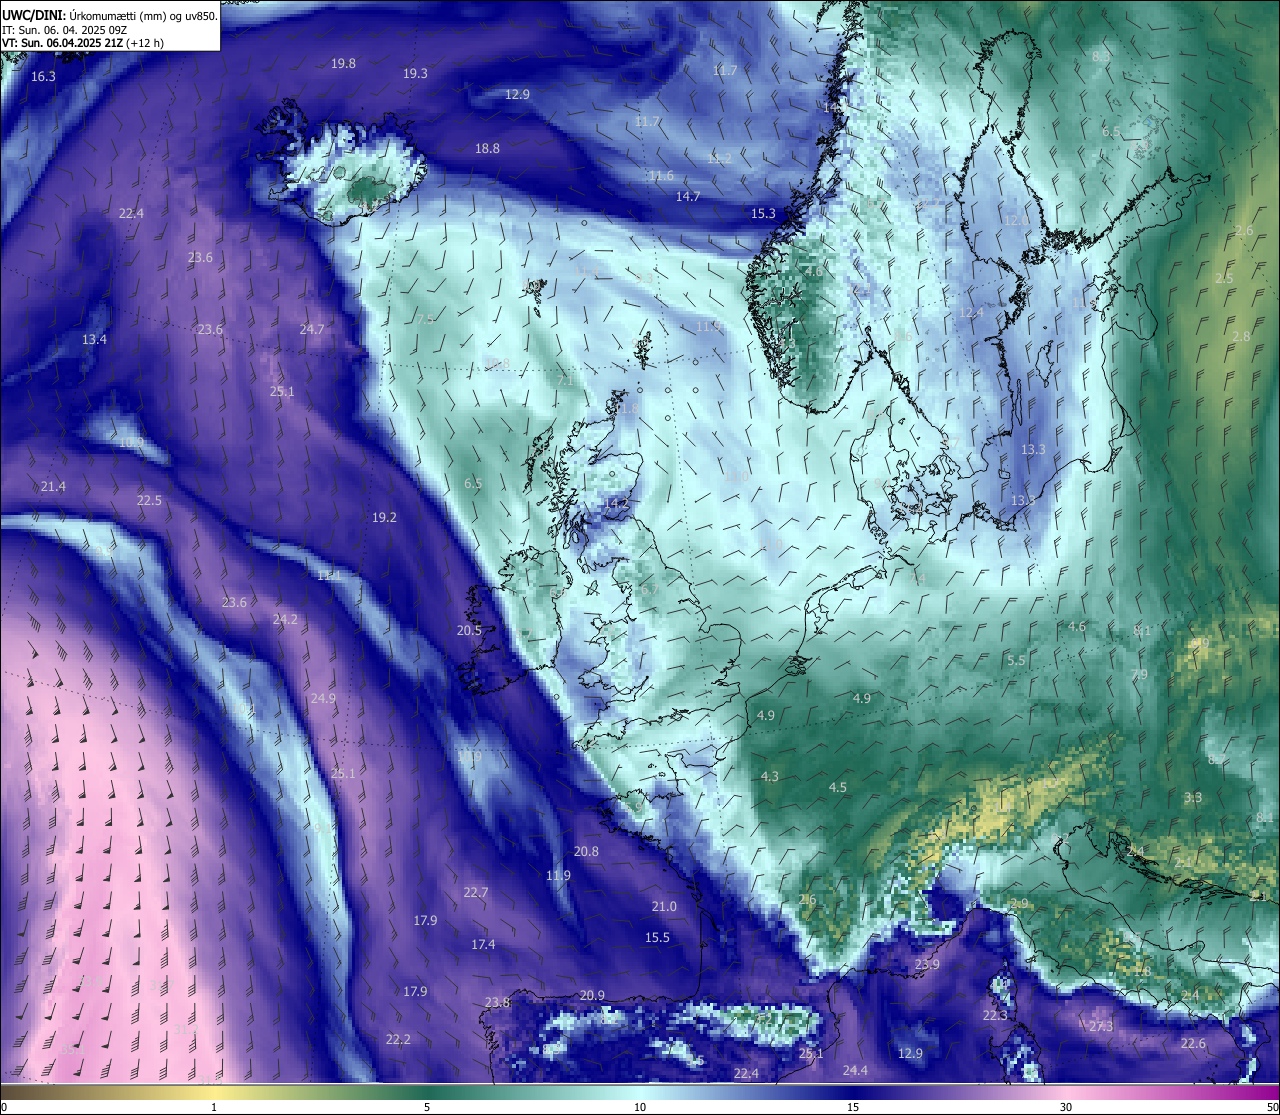Image resolution: width=1280 pixels, height=1115 pixels.
Task: Click the 21.0 value label
Action: (x=664, y=907)
